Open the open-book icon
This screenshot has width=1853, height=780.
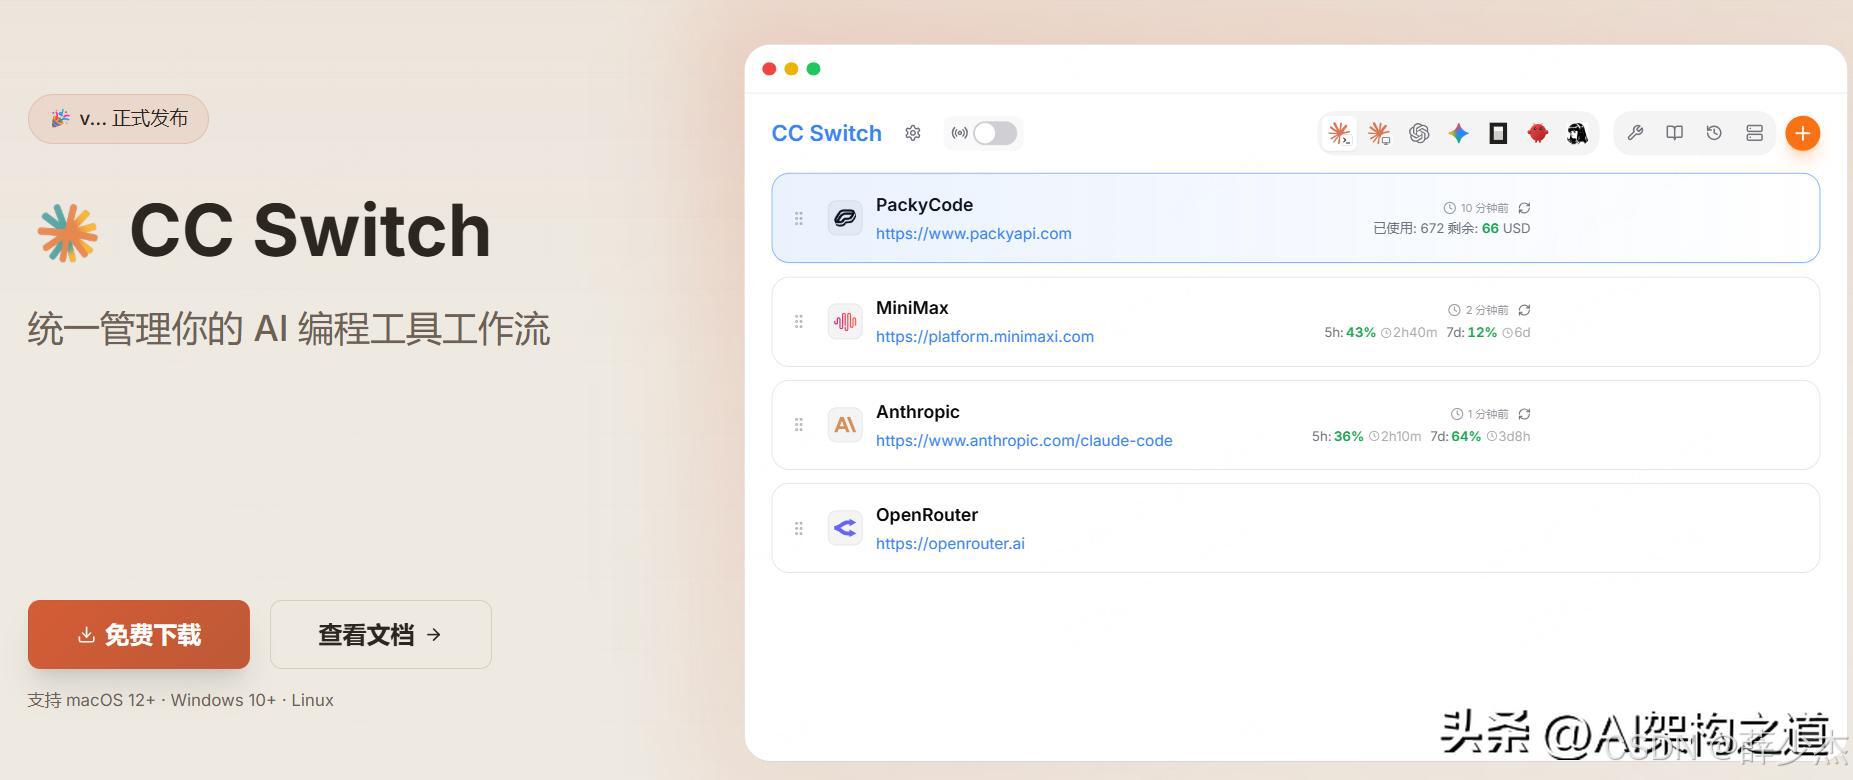[1675, 133]
